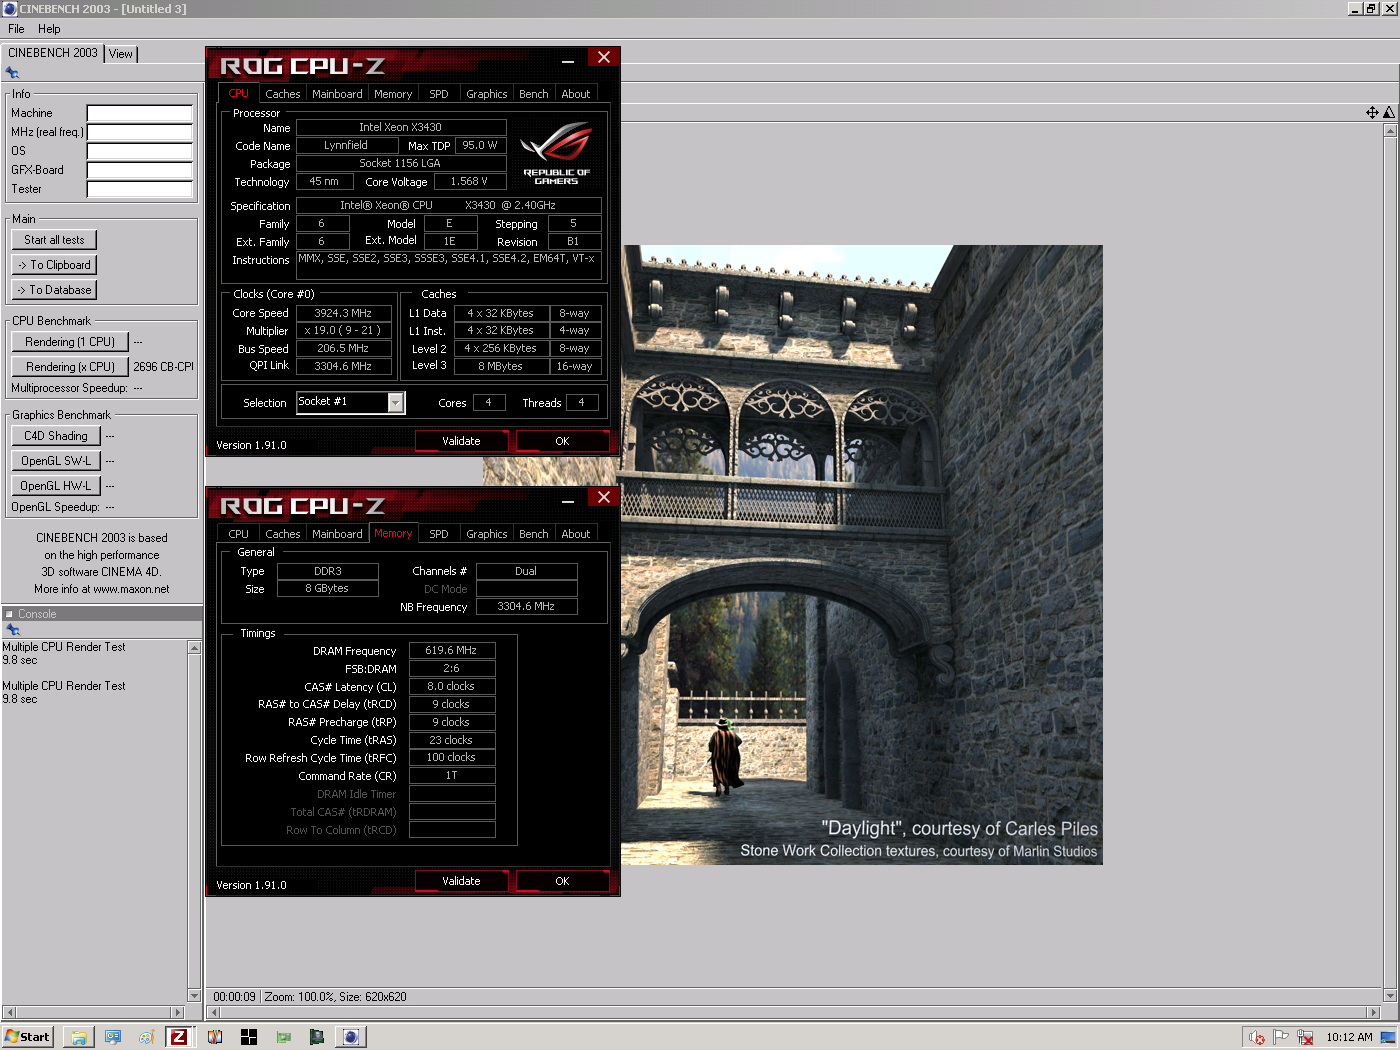Viewport: 1400px width, 1050px height.
Task: Open the system info taskbar icon beside Explorer
Action: [113, 1037]
